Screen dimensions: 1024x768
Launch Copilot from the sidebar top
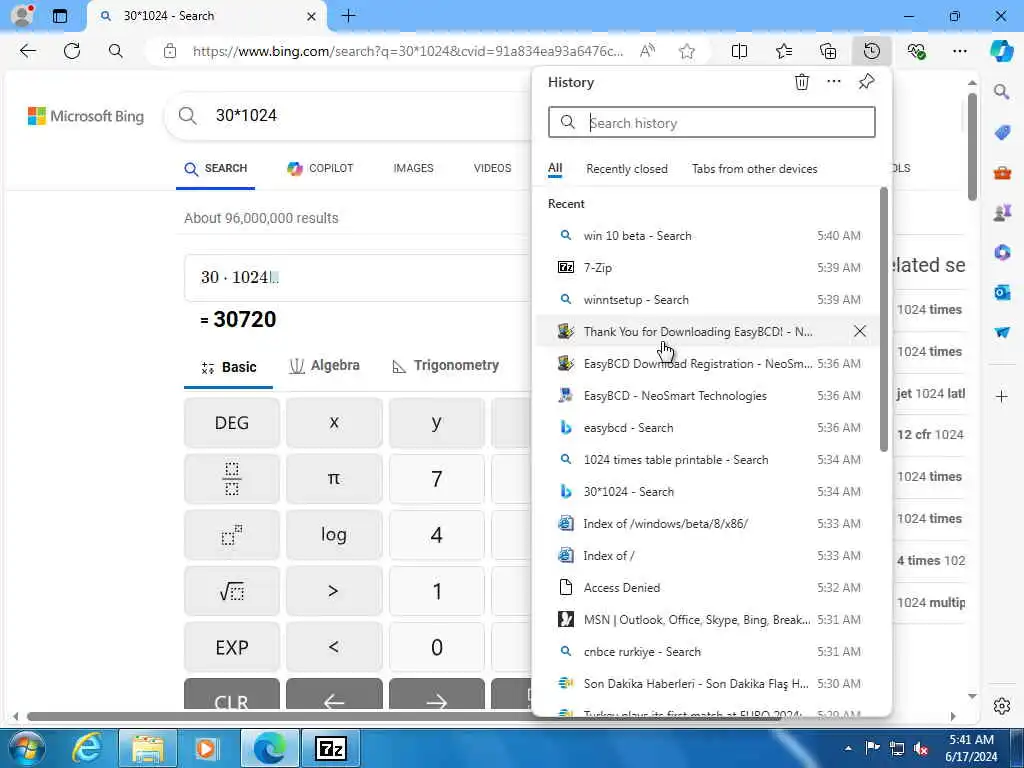(x=1002, y=51)
